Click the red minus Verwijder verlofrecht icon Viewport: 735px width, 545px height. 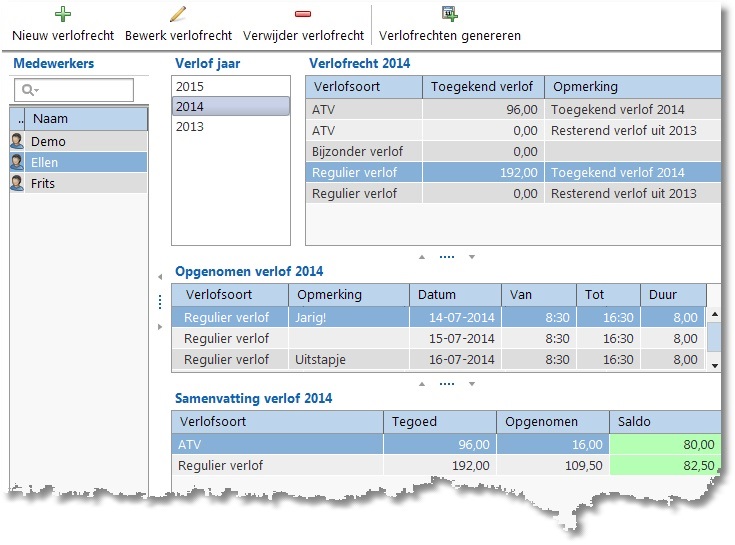(x=303, y=14)
